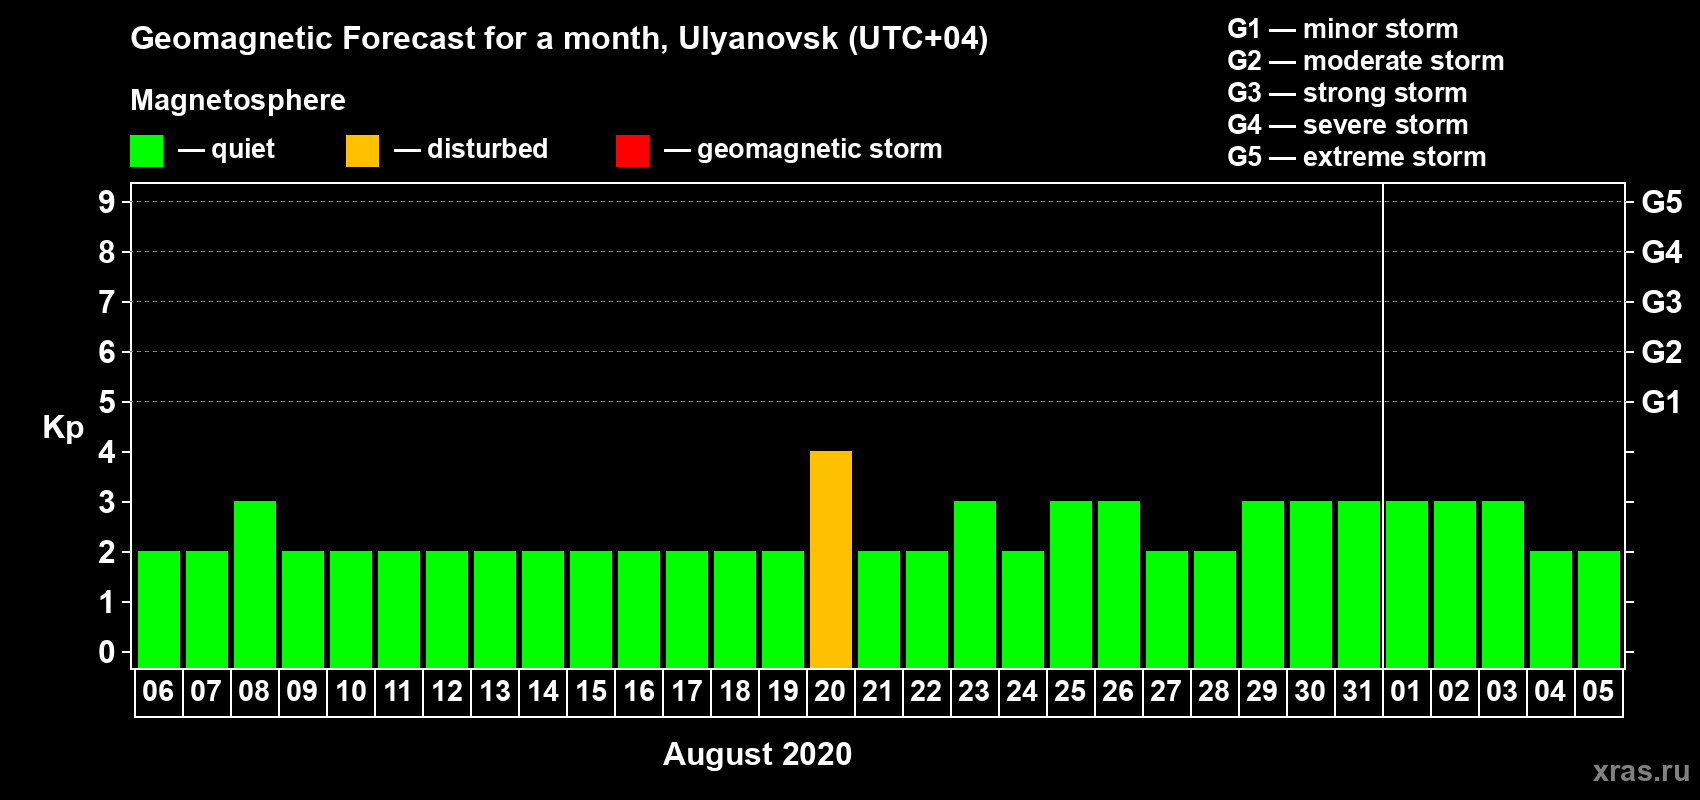Viewport: 1700px width, 800px height.
Task: Click the 'G5' right-axis label
Action: [1661, 202]
